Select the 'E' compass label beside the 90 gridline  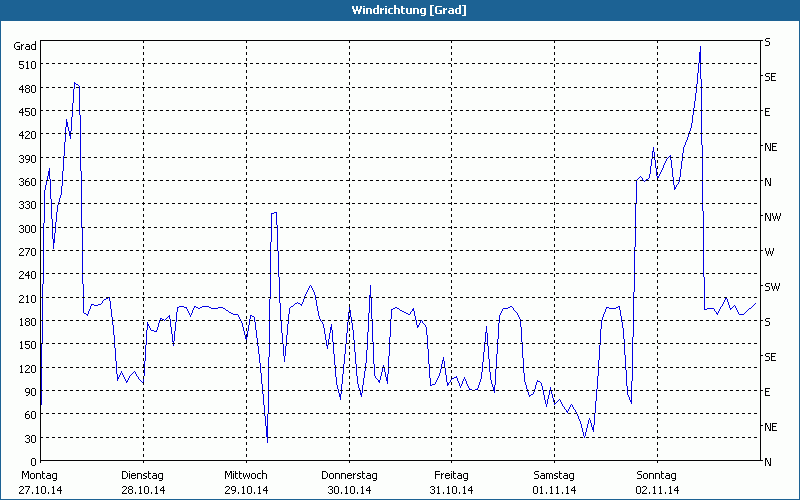tap(767, 392)
